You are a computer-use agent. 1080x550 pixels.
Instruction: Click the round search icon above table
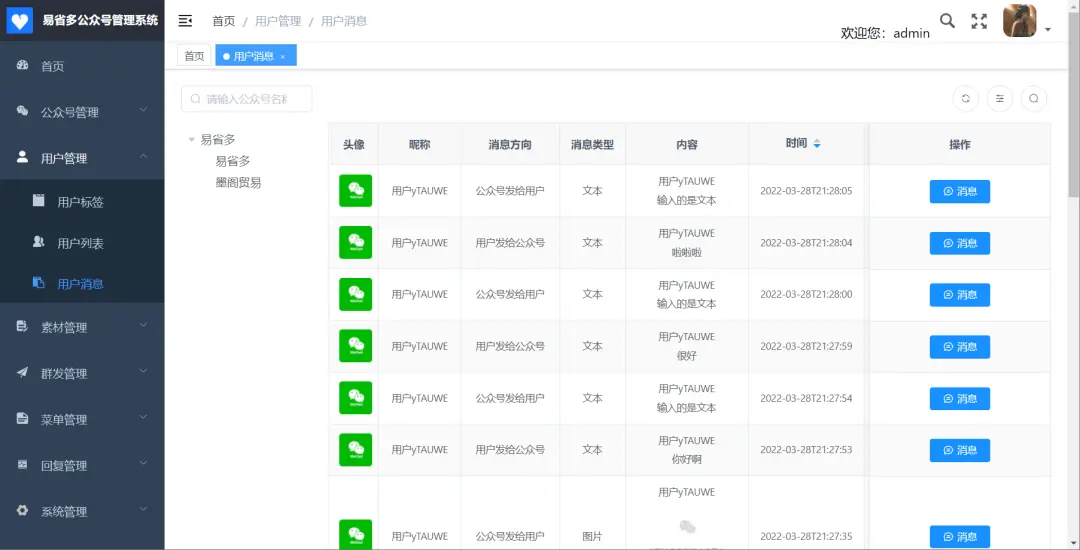[x=1033, y=98]
